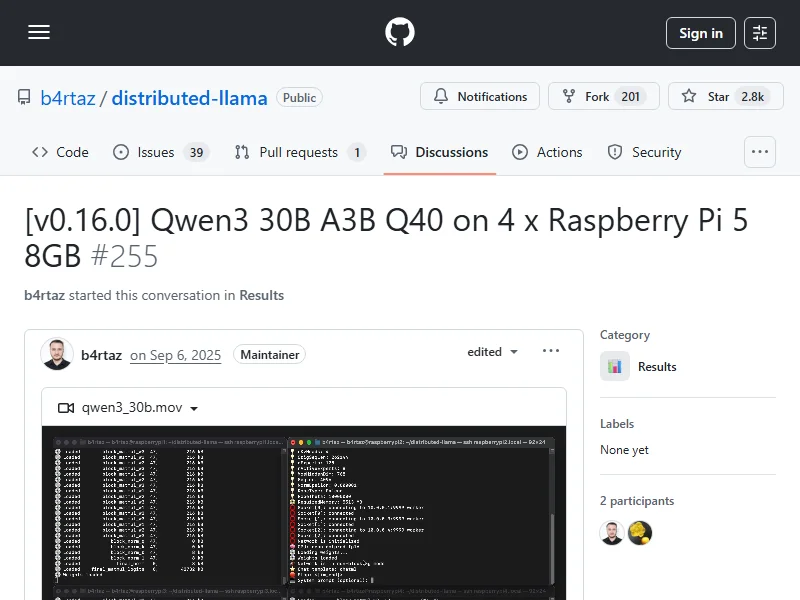
Task: Click the Results category chart icon
Action: pos(615,367)
